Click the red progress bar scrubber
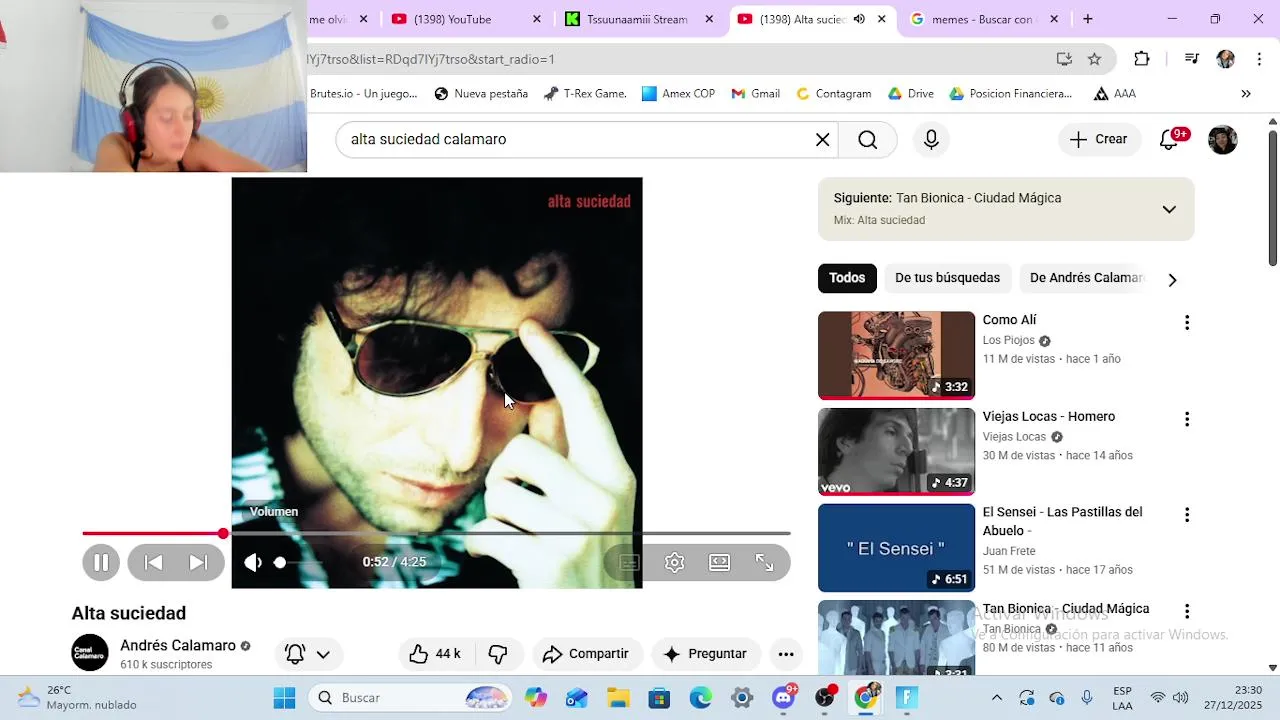This screenshot has width=1280, height=720. point(223,533)
